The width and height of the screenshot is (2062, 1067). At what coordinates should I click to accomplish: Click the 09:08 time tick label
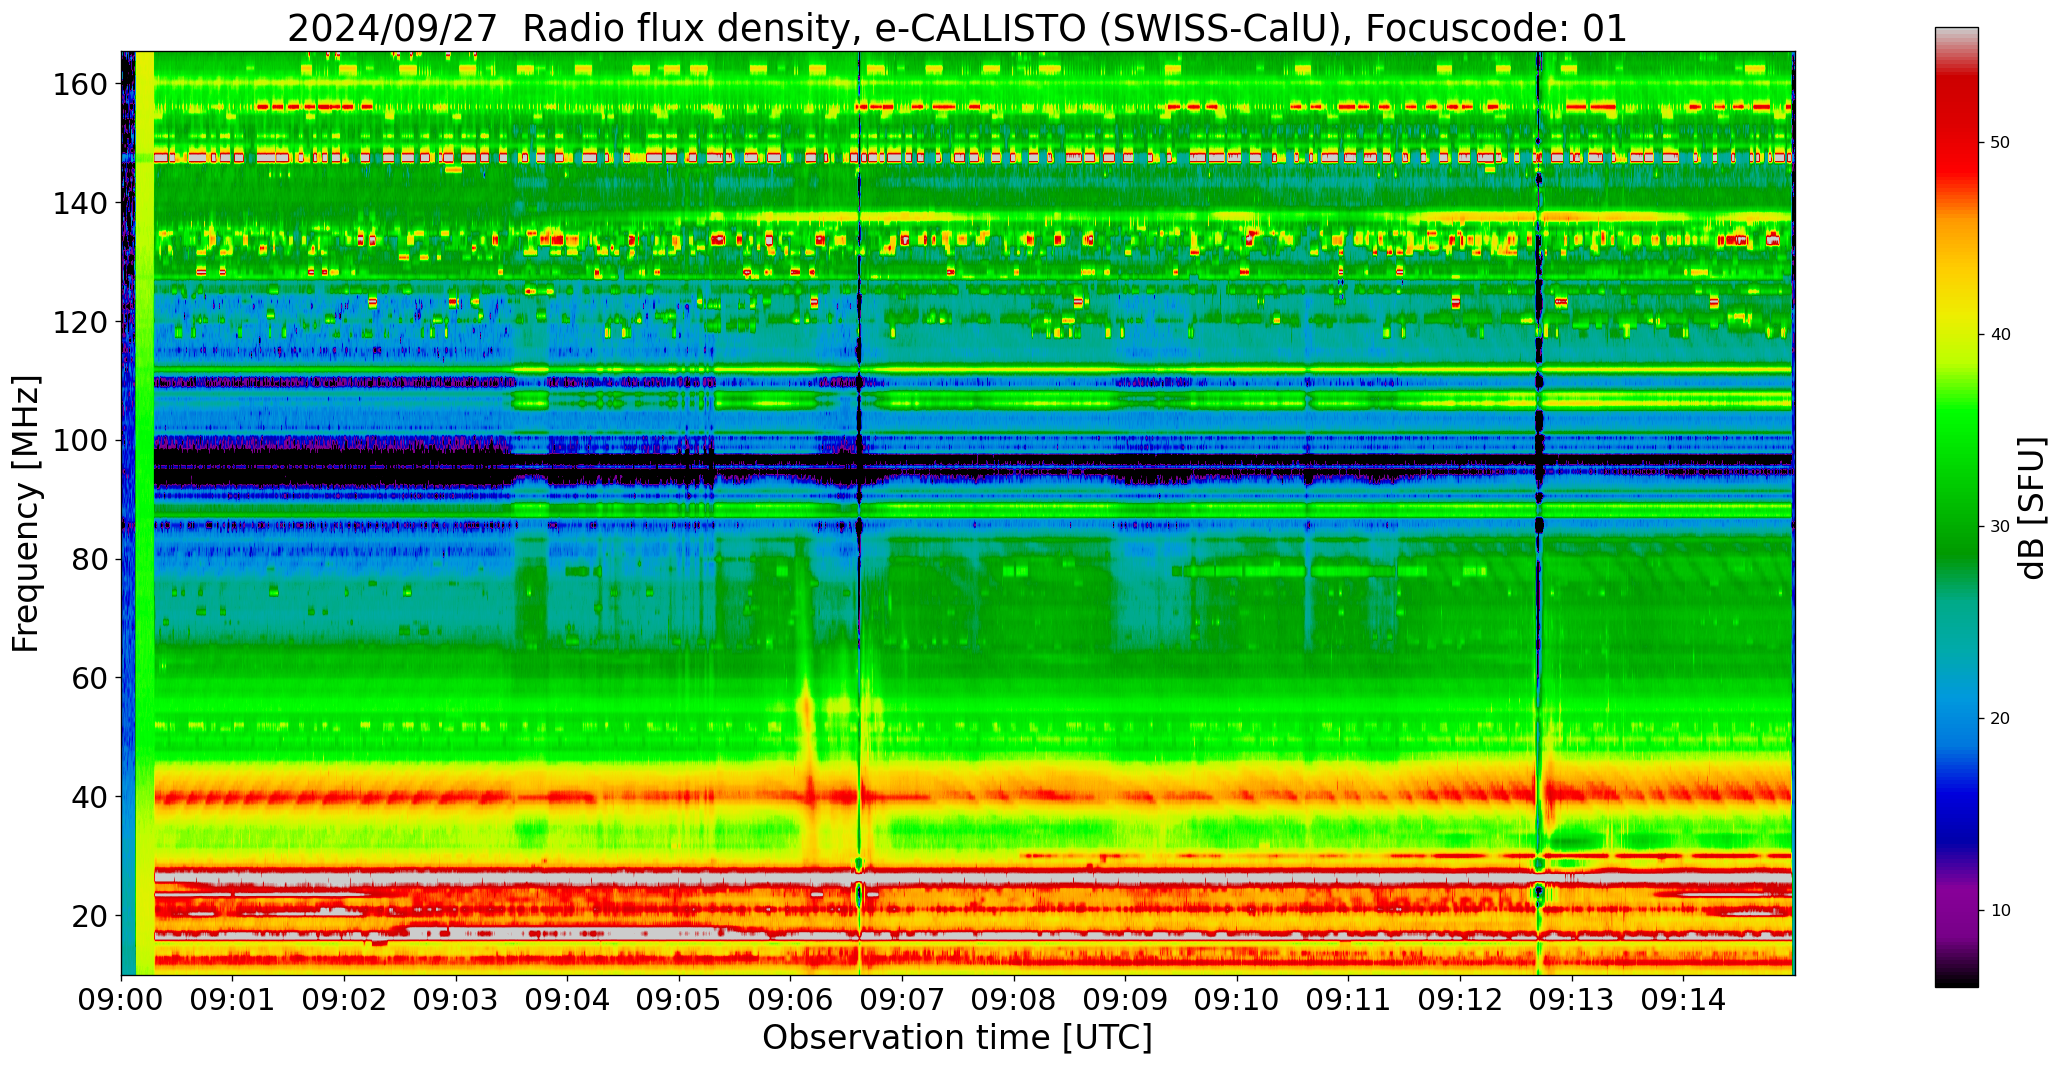tap(1014, 998)
